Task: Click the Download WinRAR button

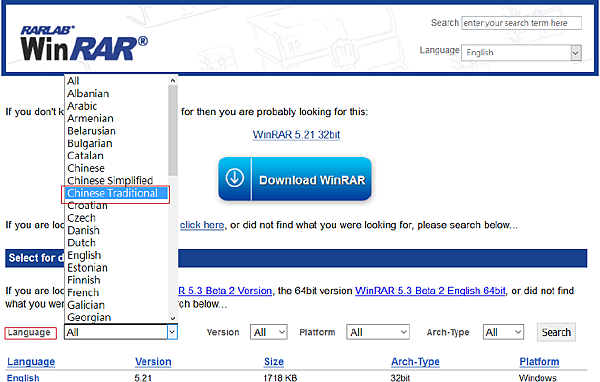Action: (x=295, y=179)
